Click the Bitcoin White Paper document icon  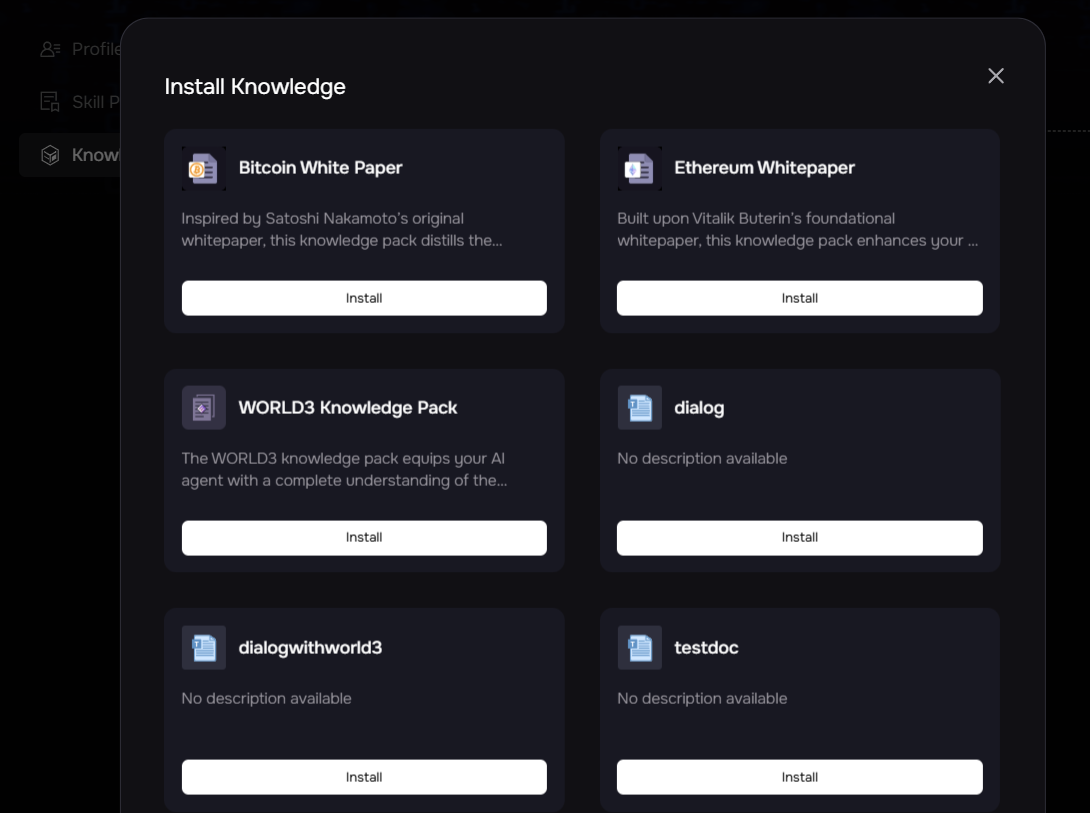[203, 168]
